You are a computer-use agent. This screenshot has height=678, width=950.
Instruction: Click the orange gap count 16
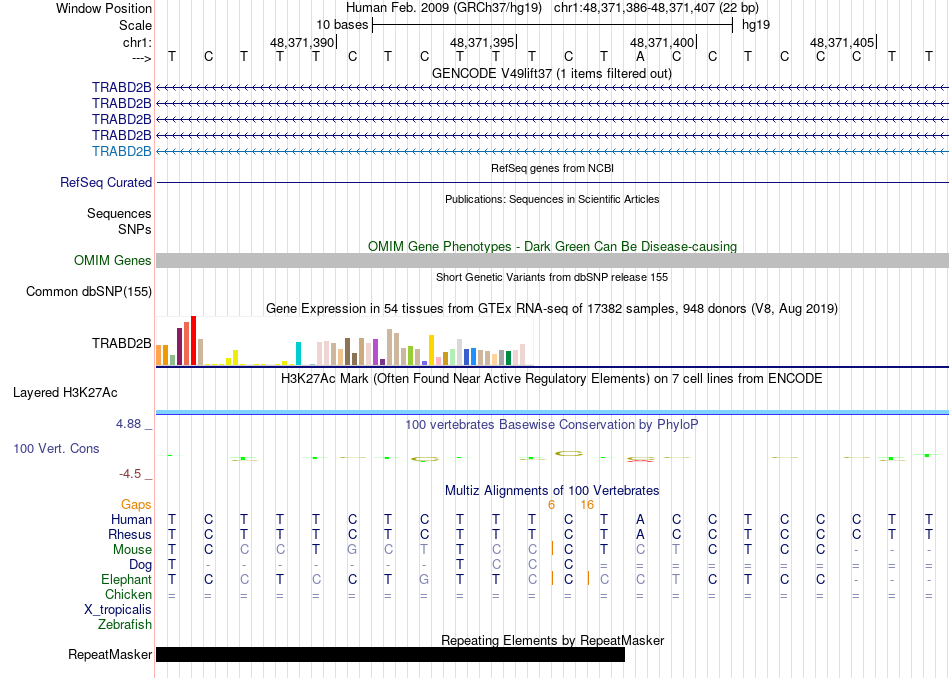click(587, 505)
